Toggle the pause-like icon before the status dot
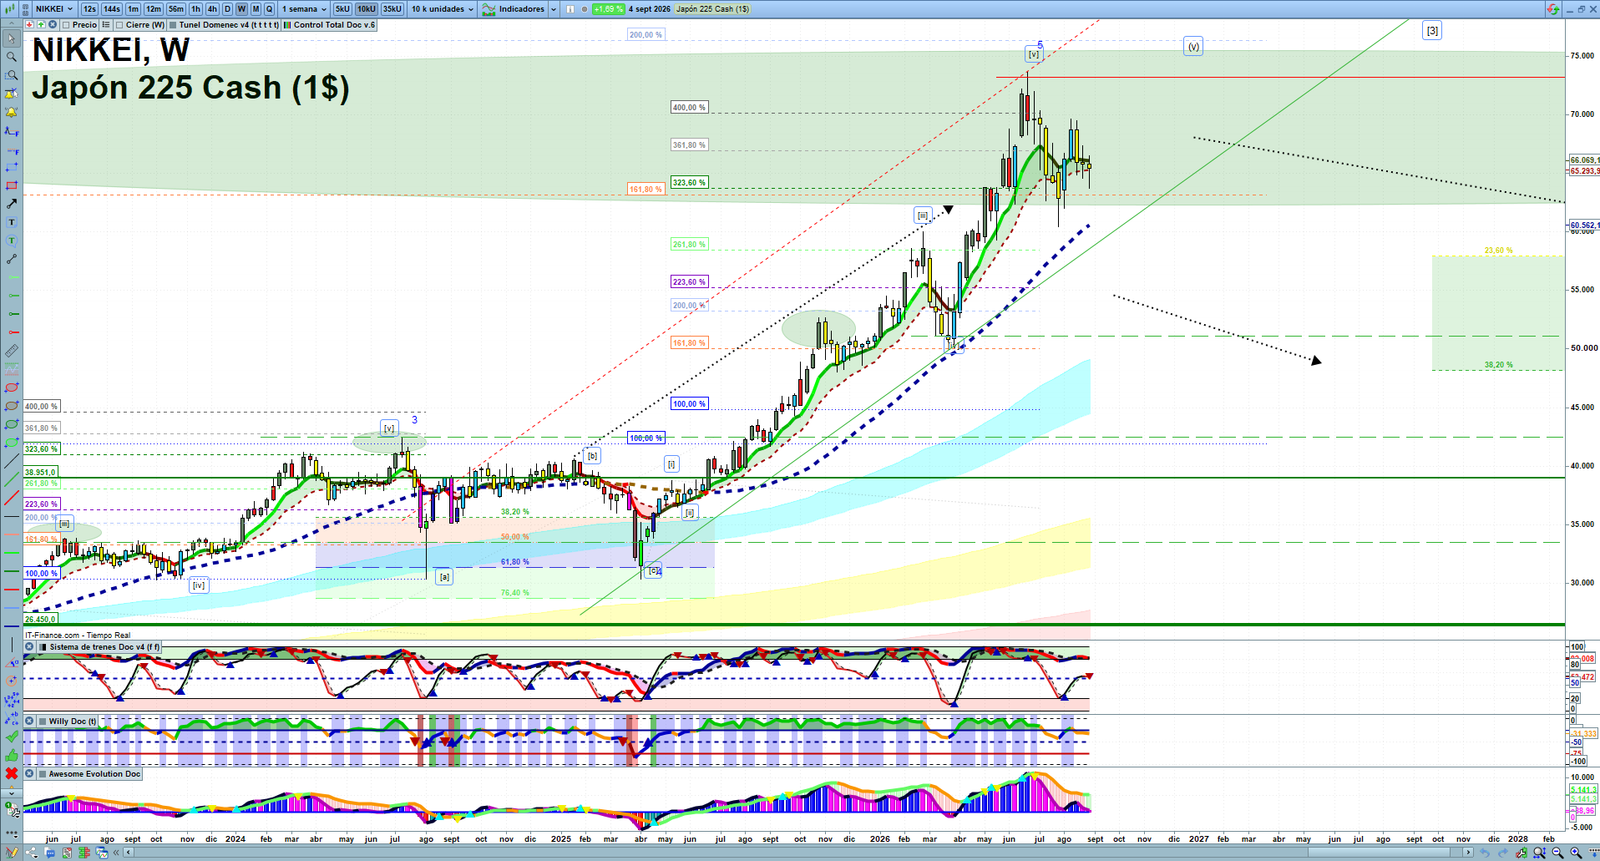 point(570,9)
